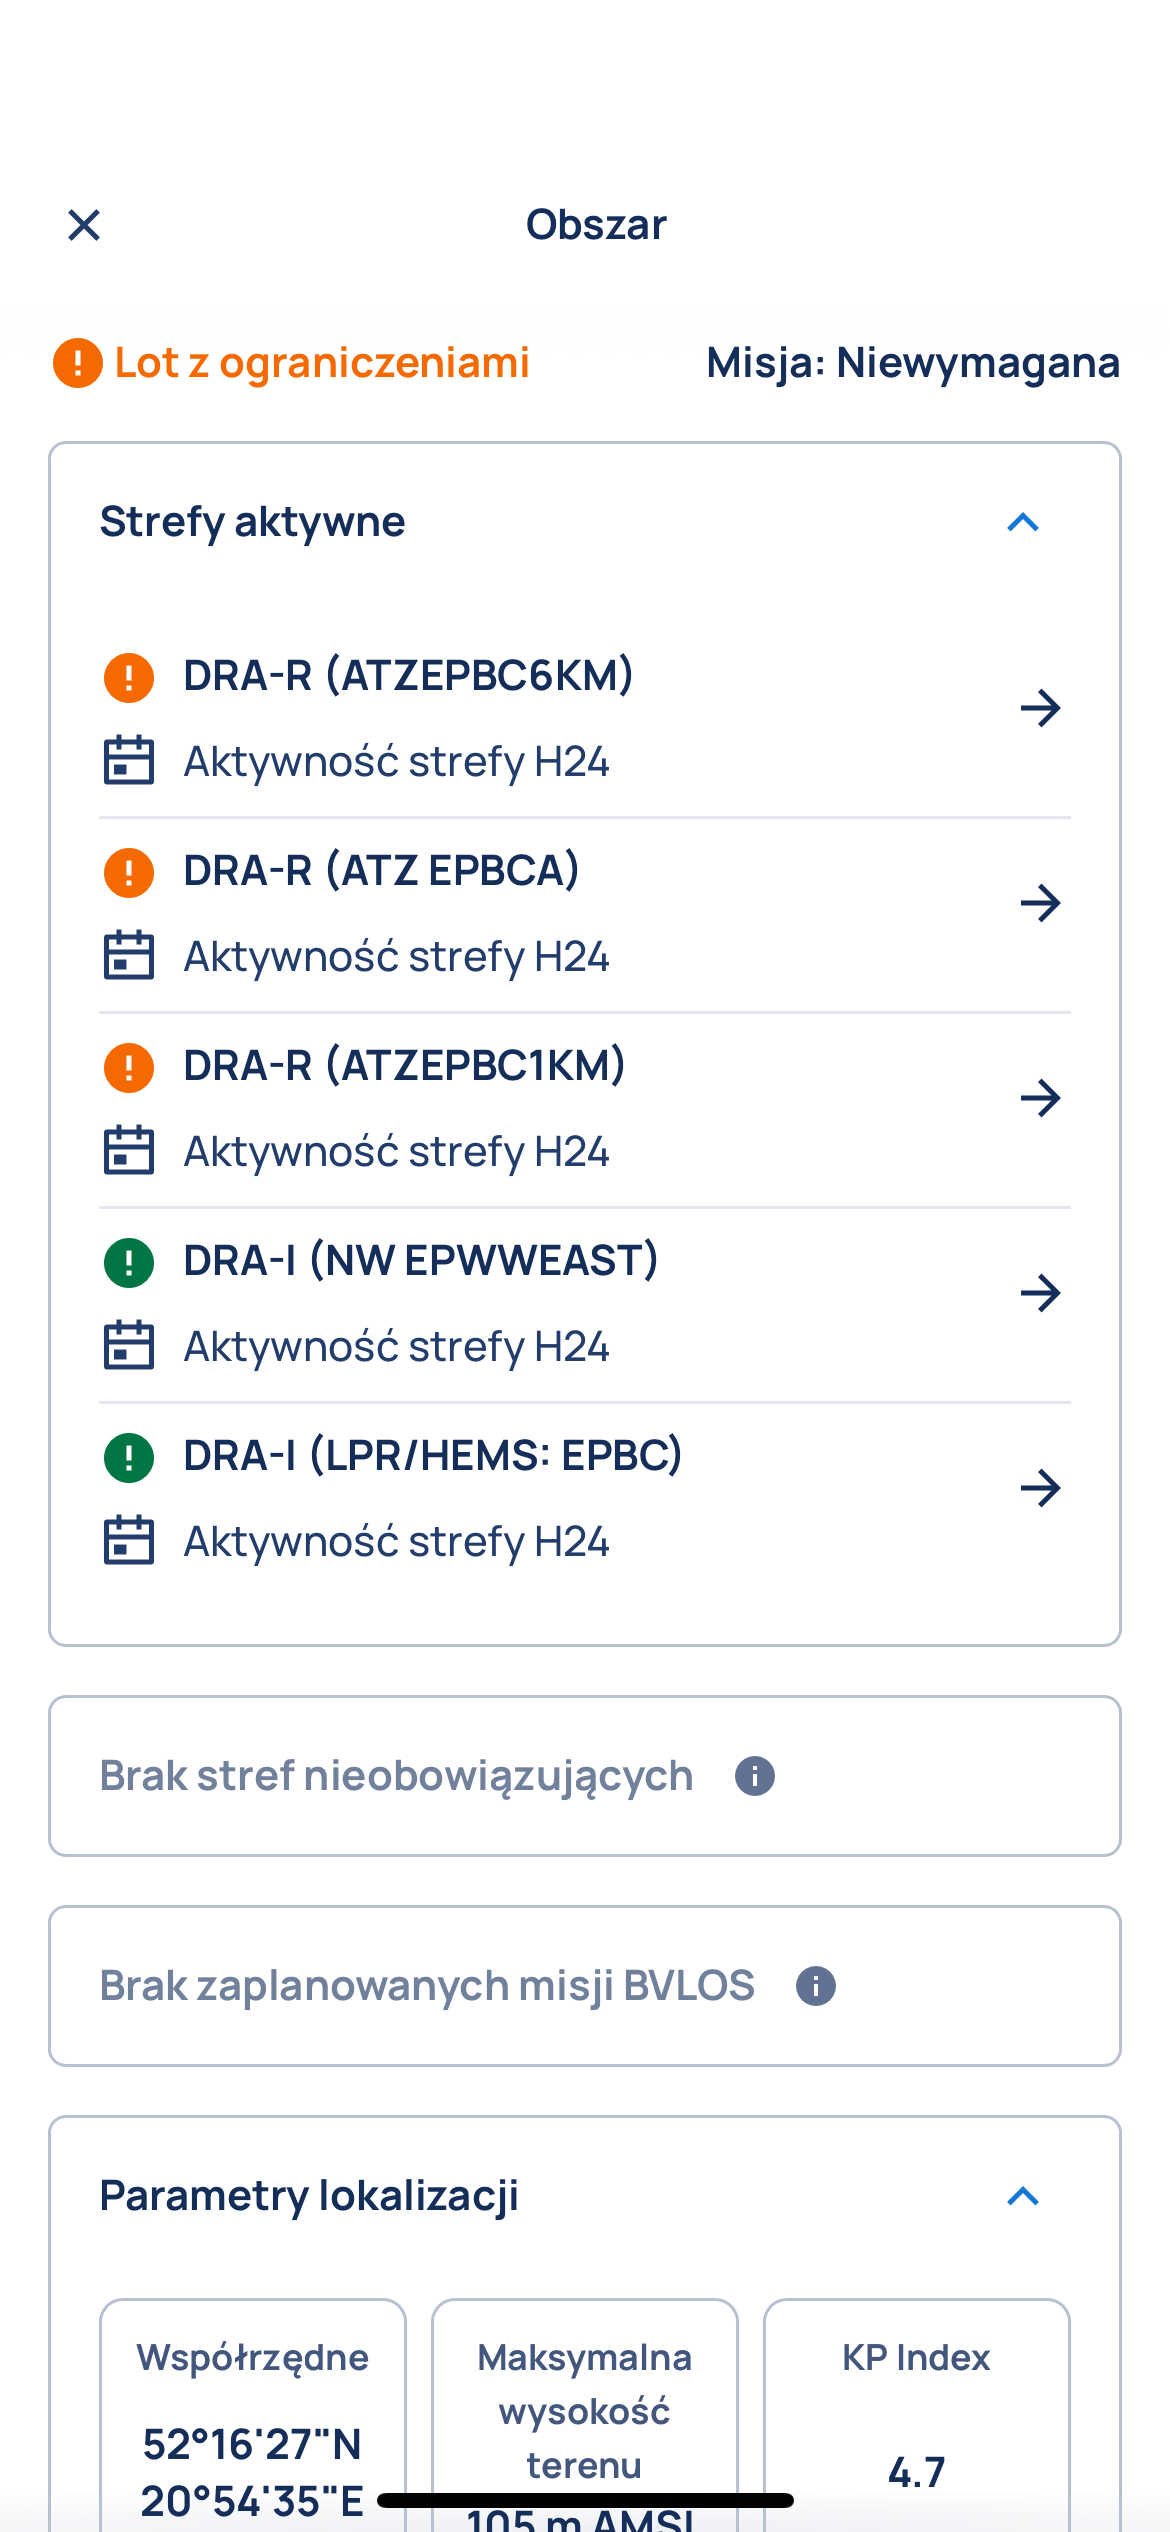Image resolution: width=1170 pixels, height=2532 pixels.
Task: Open DRA-I (LPR/HEMS: EPBC) zone arrow
Action: pos(1040,1488)
